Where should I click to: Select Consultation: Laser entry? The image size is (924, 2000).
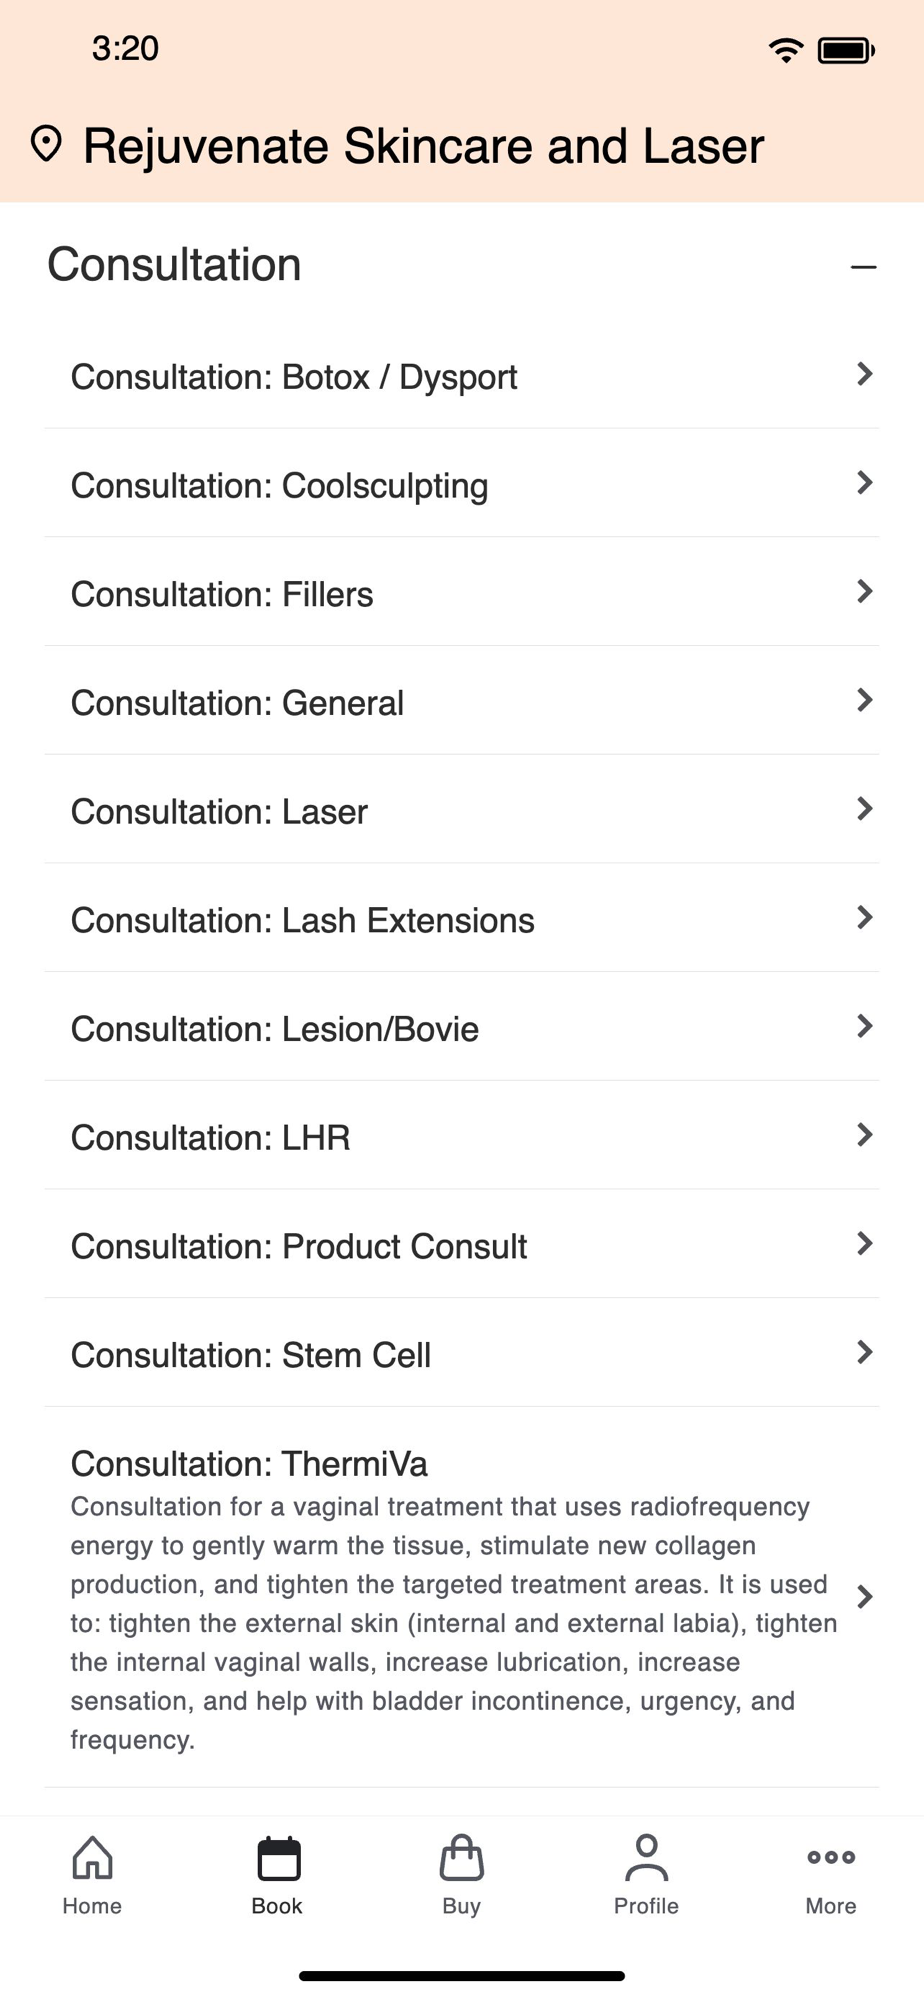tap(219, 812)
